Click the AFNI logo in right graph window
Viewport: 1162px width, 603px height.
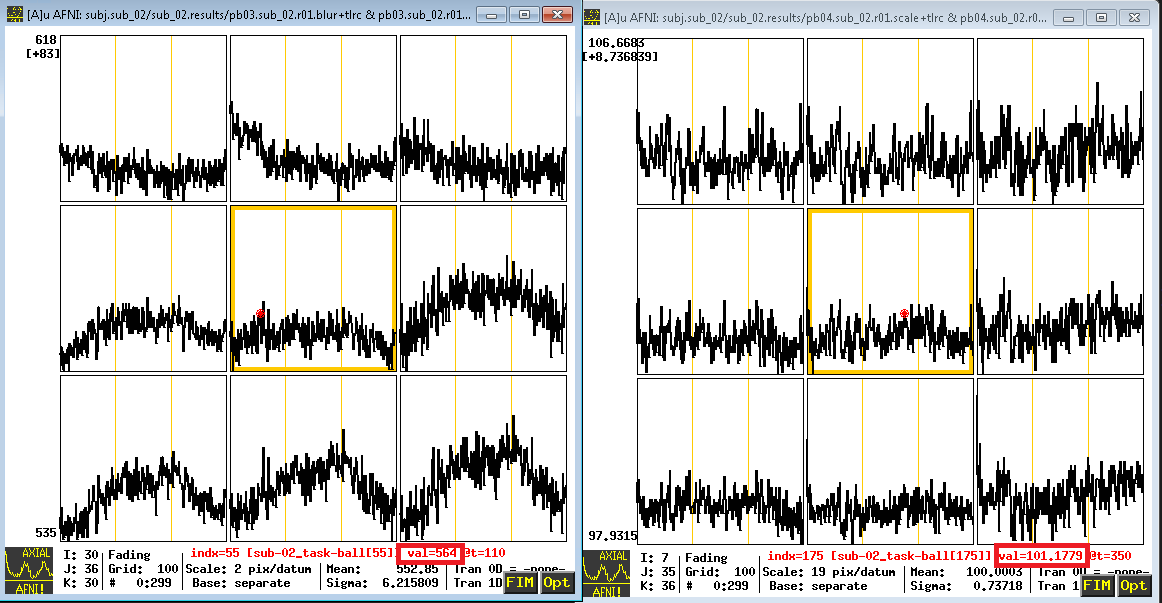(x=606, y=573)
